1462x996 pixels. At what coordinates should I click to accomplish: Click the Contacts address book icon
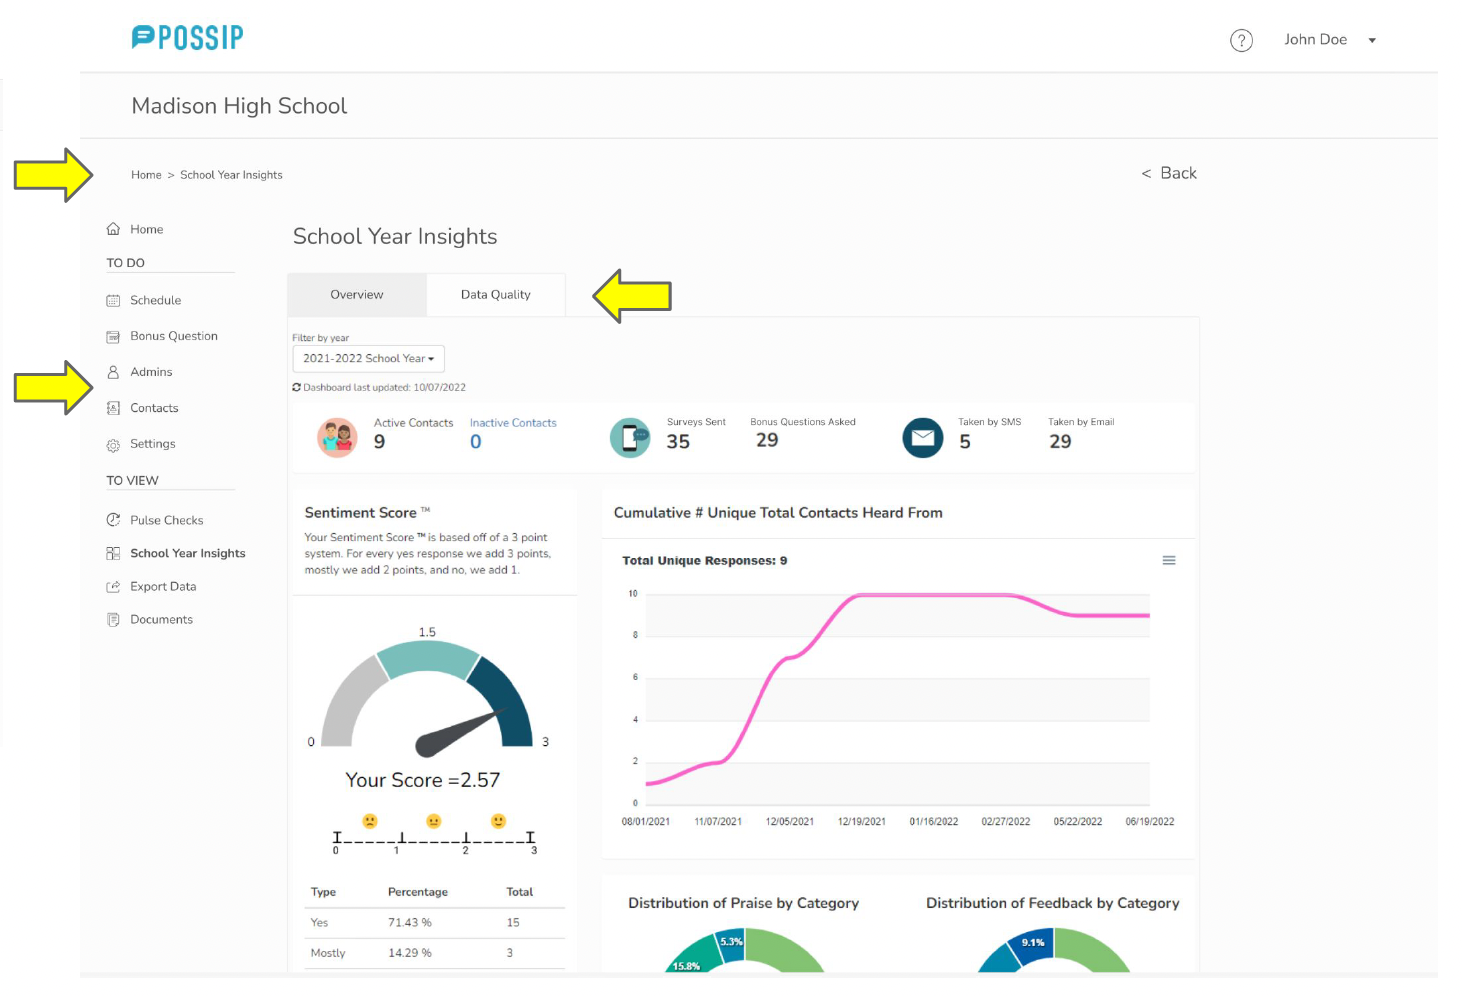click(x=113, y=408)
